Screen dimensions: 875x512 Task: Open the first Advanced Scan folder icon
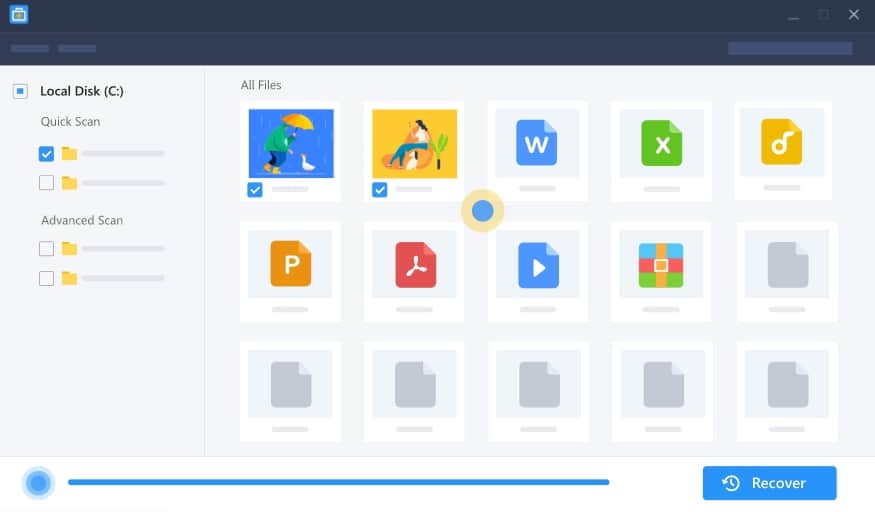[x=69, y=248]
